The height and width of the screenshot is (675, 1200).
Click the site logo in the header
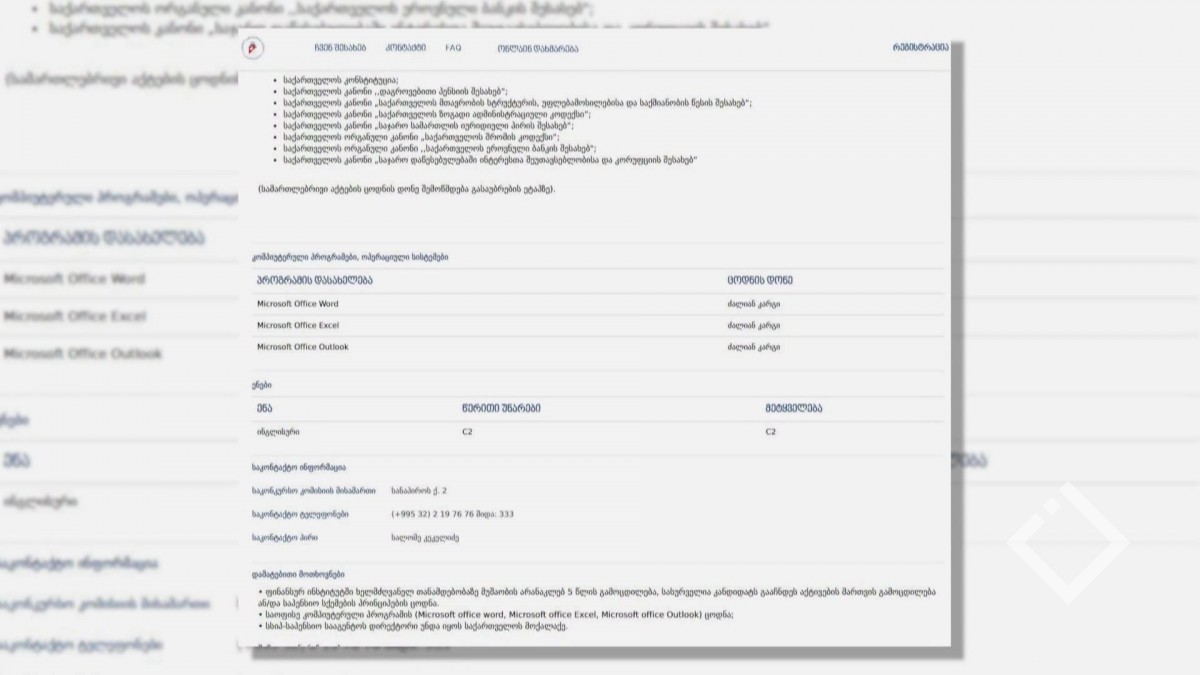coord(253,48)
